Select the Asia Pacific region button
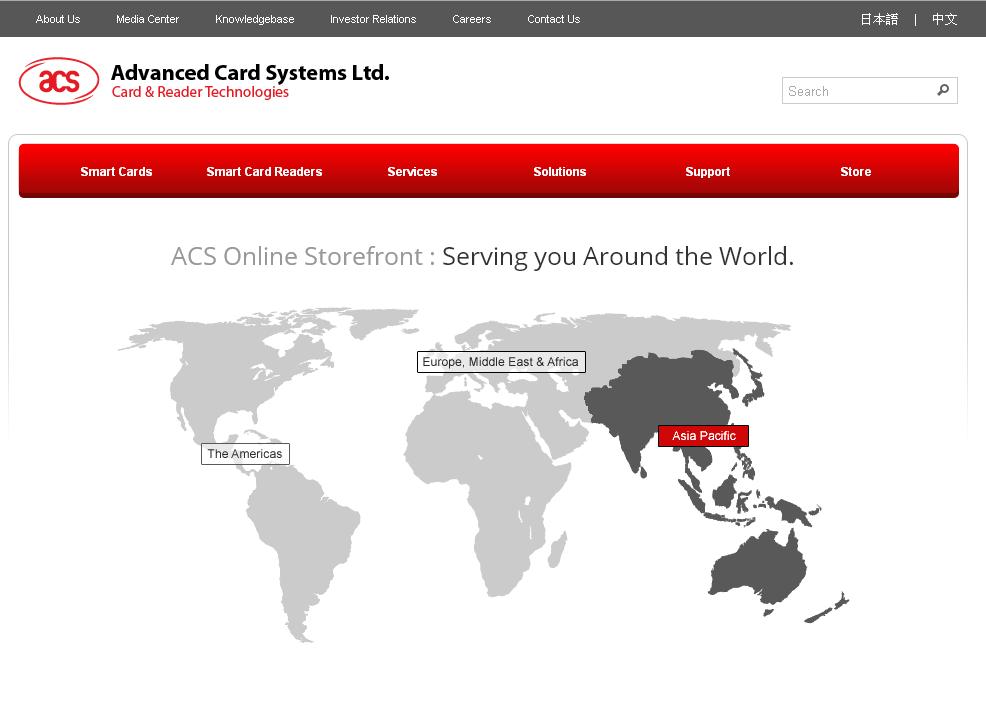 [703, 436]
